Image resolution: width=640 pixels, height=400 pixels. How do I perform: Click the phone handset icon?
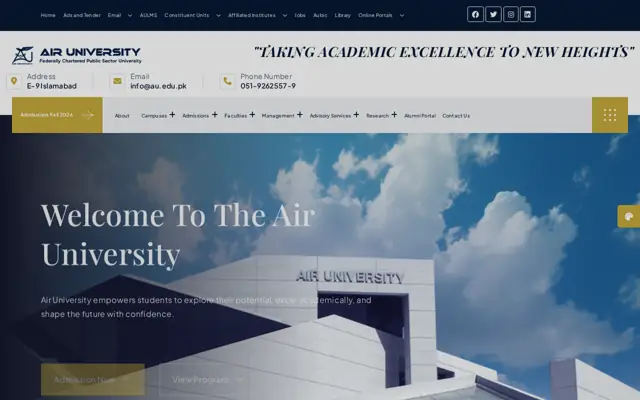227,81
